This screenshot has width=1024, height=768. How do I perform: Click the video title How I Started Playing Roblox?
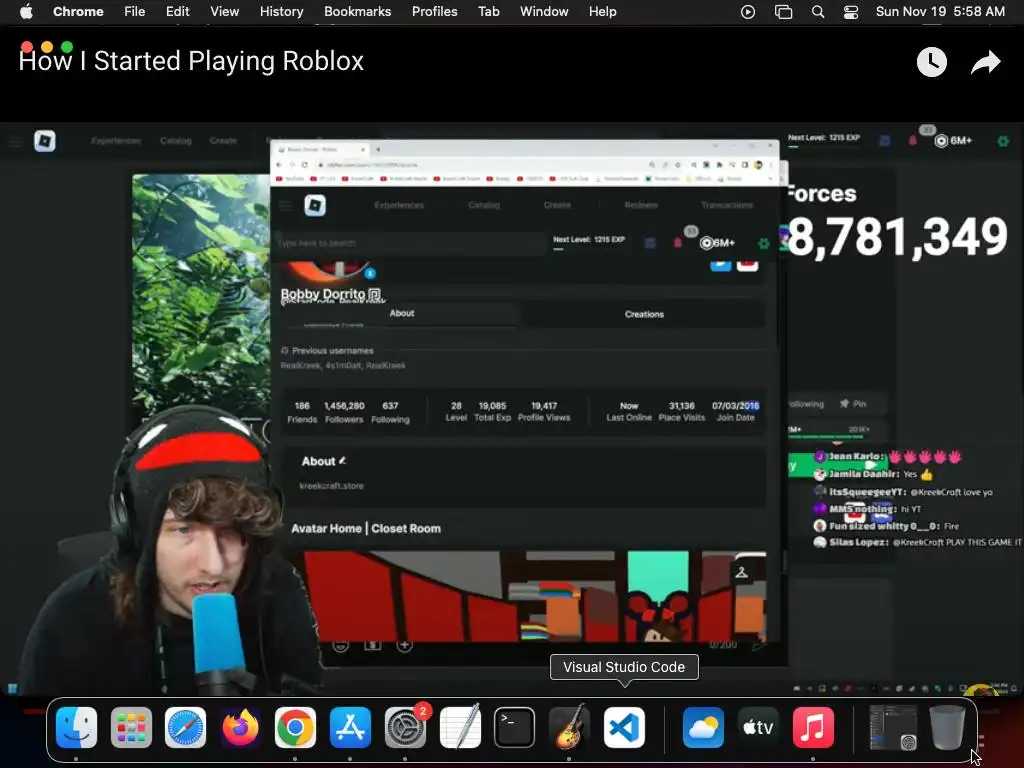point(191,61)
